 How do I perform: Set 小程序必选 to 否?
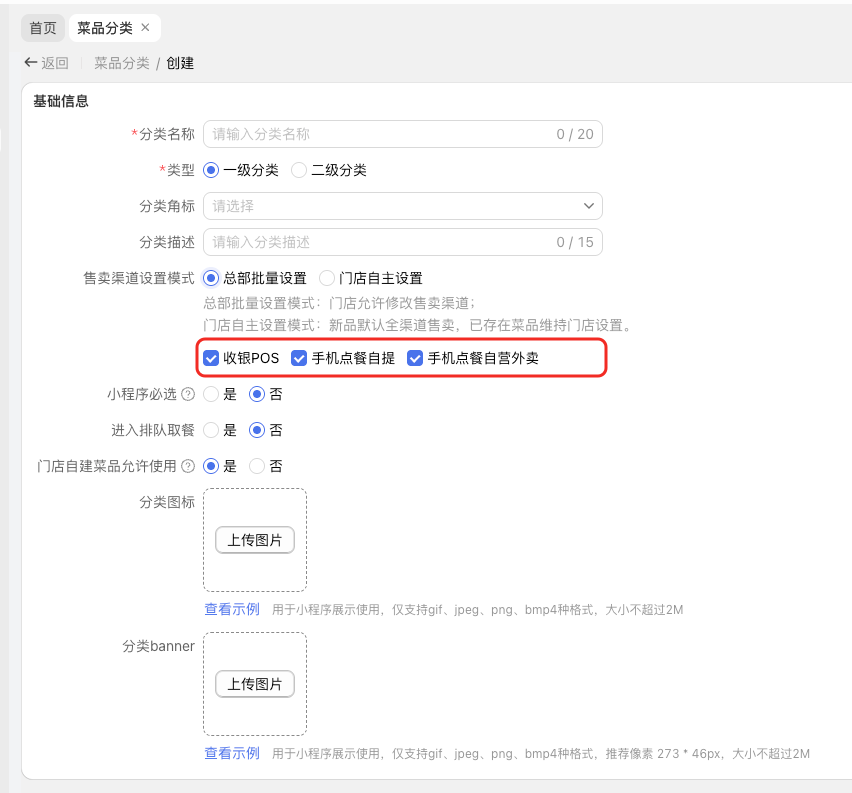[257, 394]
